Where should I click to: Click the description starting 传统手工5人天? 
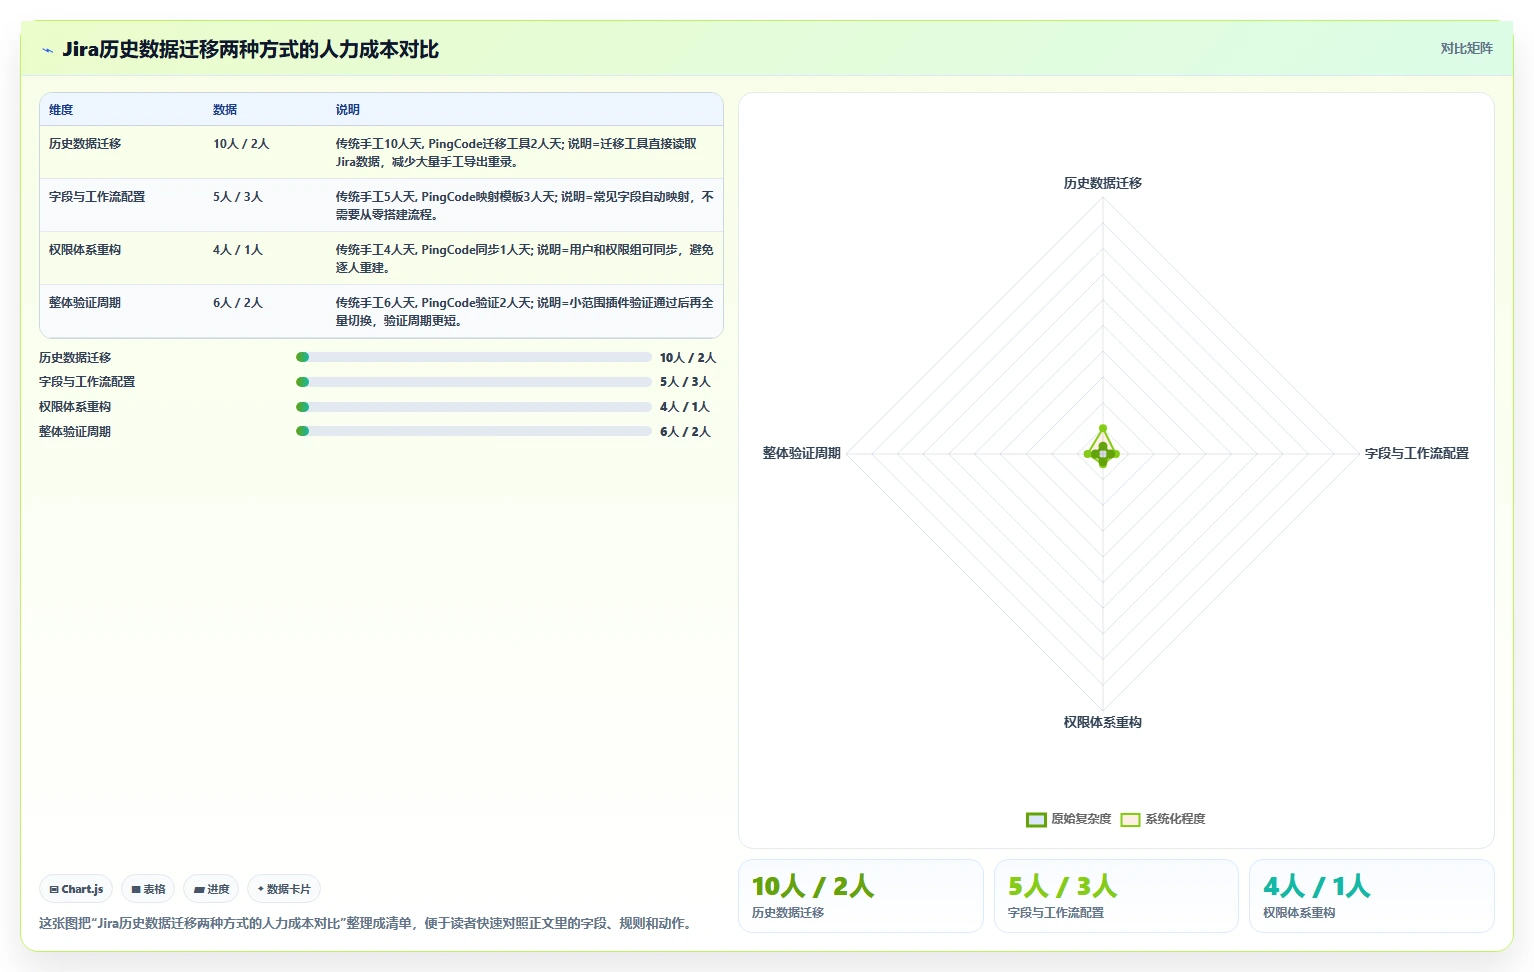pyautogui.click(x=524, y=206)
